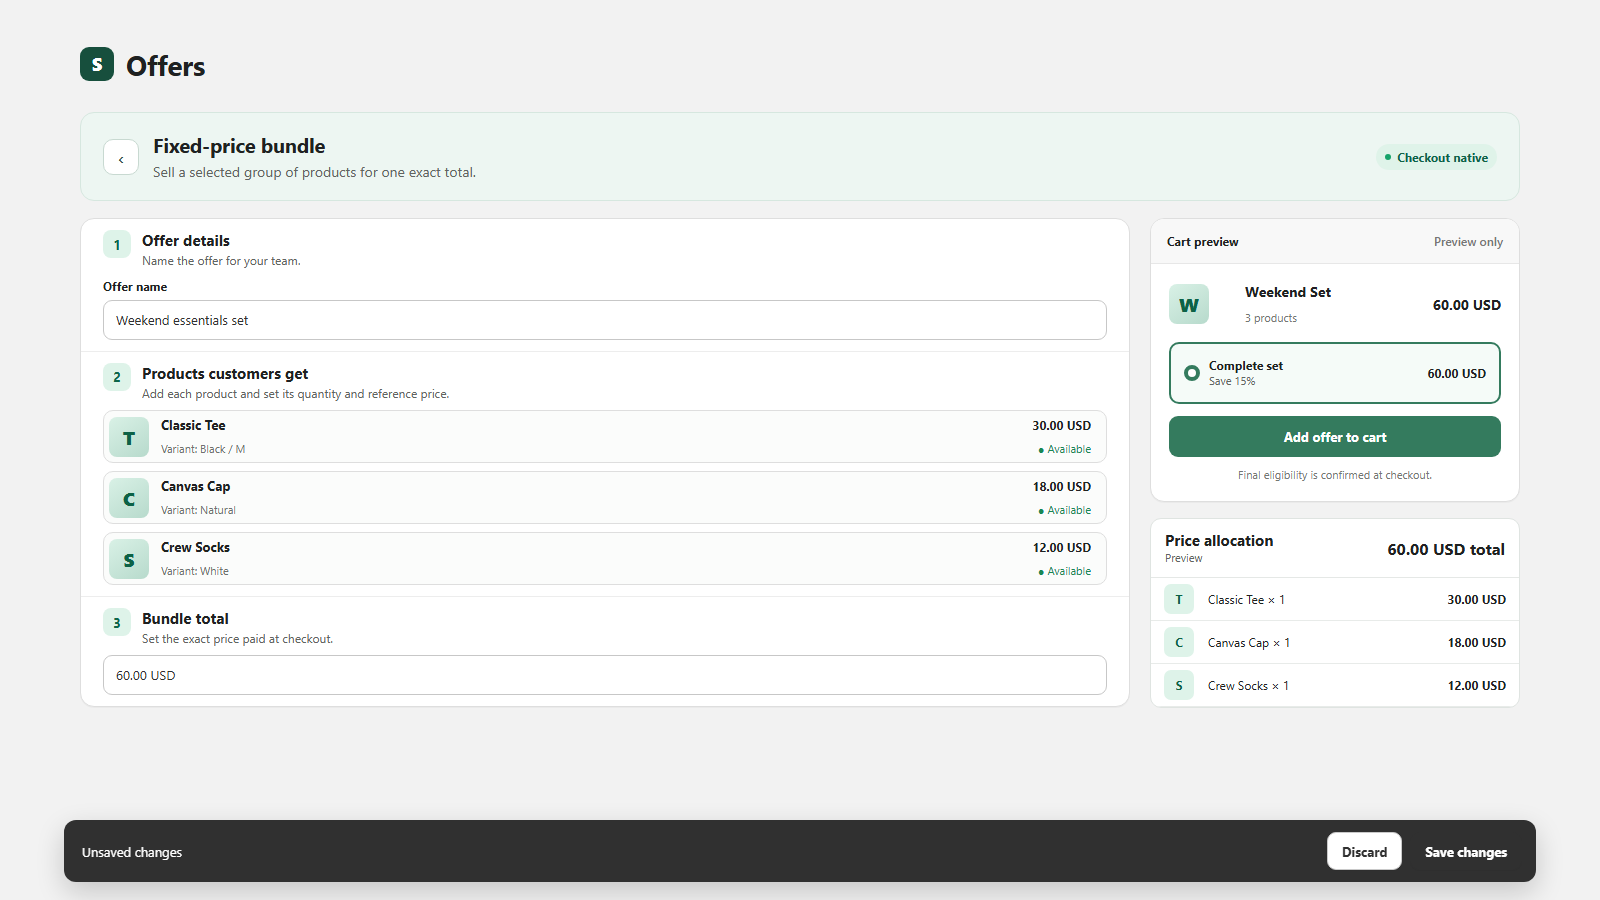Image resolution: width=1600 pixels, height=900 pixels.
Task: Click the S icon in Price allocation
Action: click(x=1179, y=686)
